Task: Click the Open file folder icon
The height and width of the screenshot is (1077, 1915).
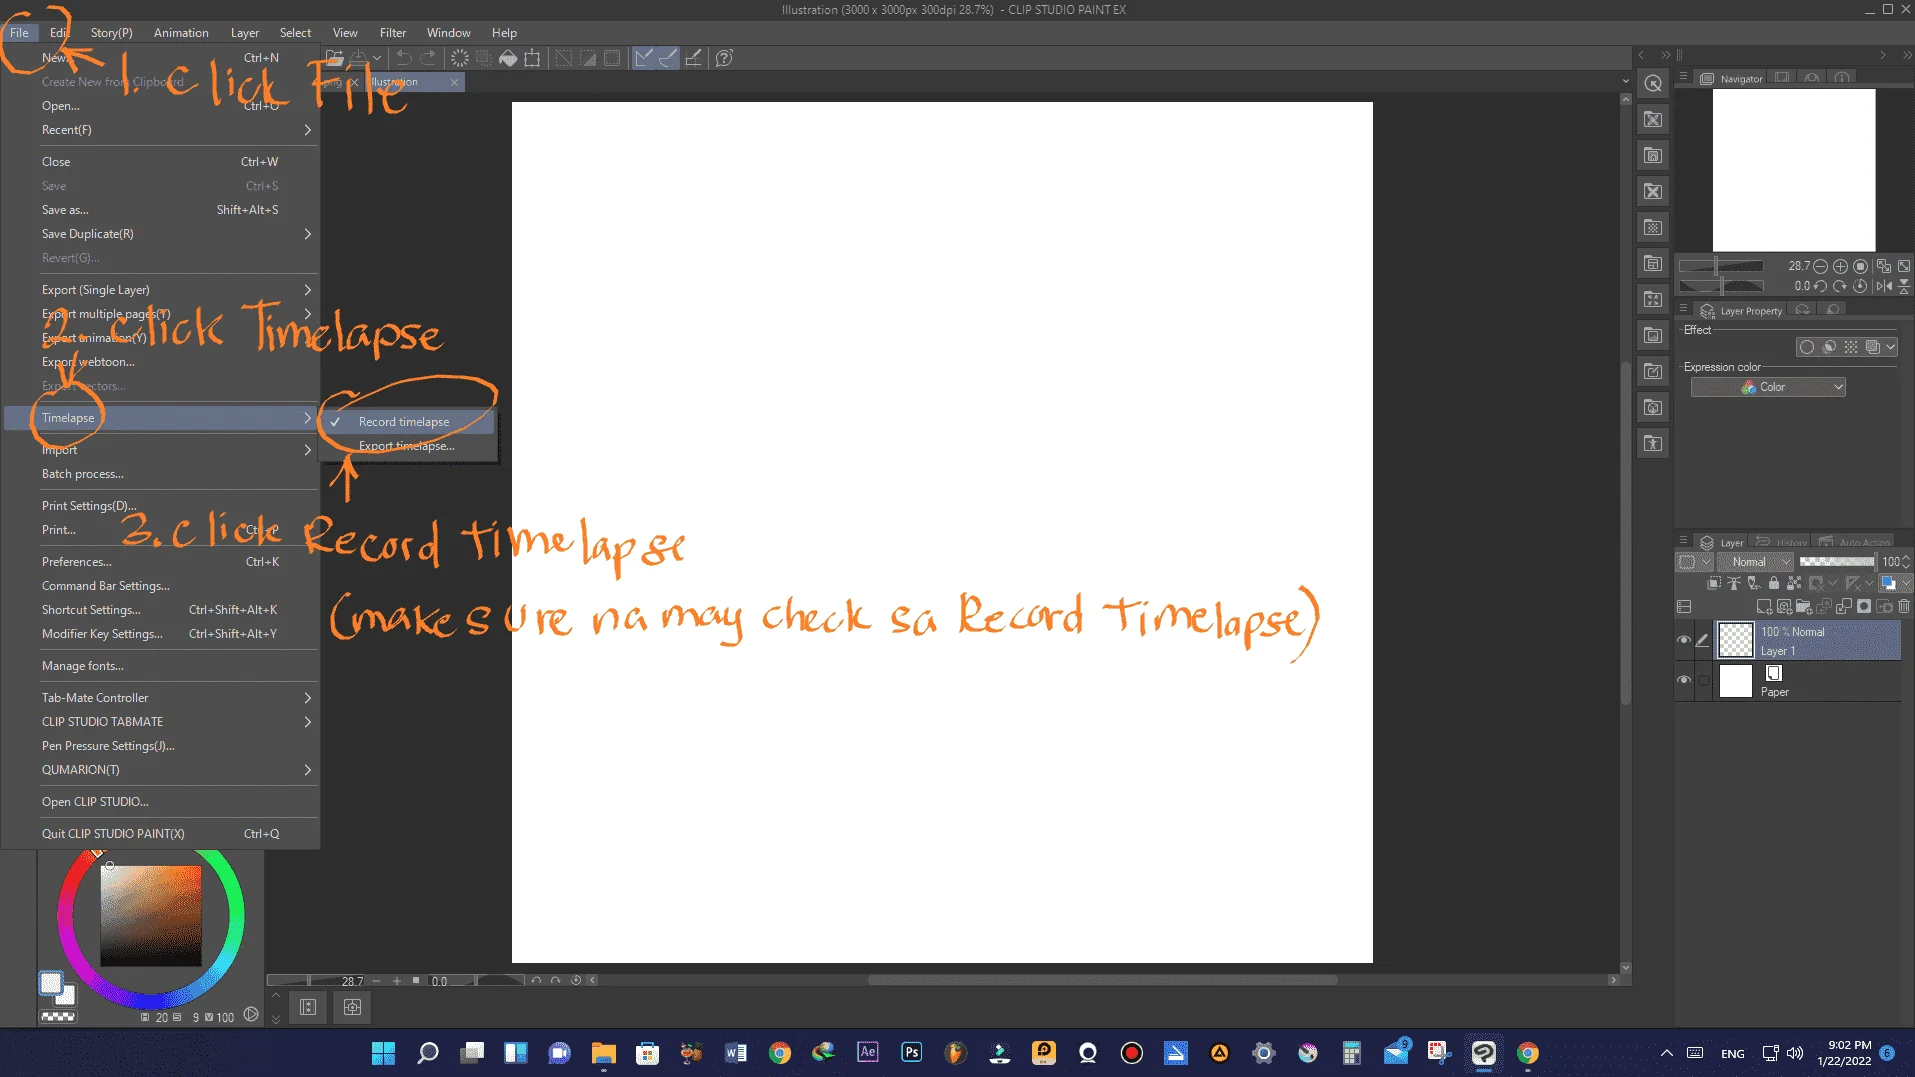Action: click(335, 58)
